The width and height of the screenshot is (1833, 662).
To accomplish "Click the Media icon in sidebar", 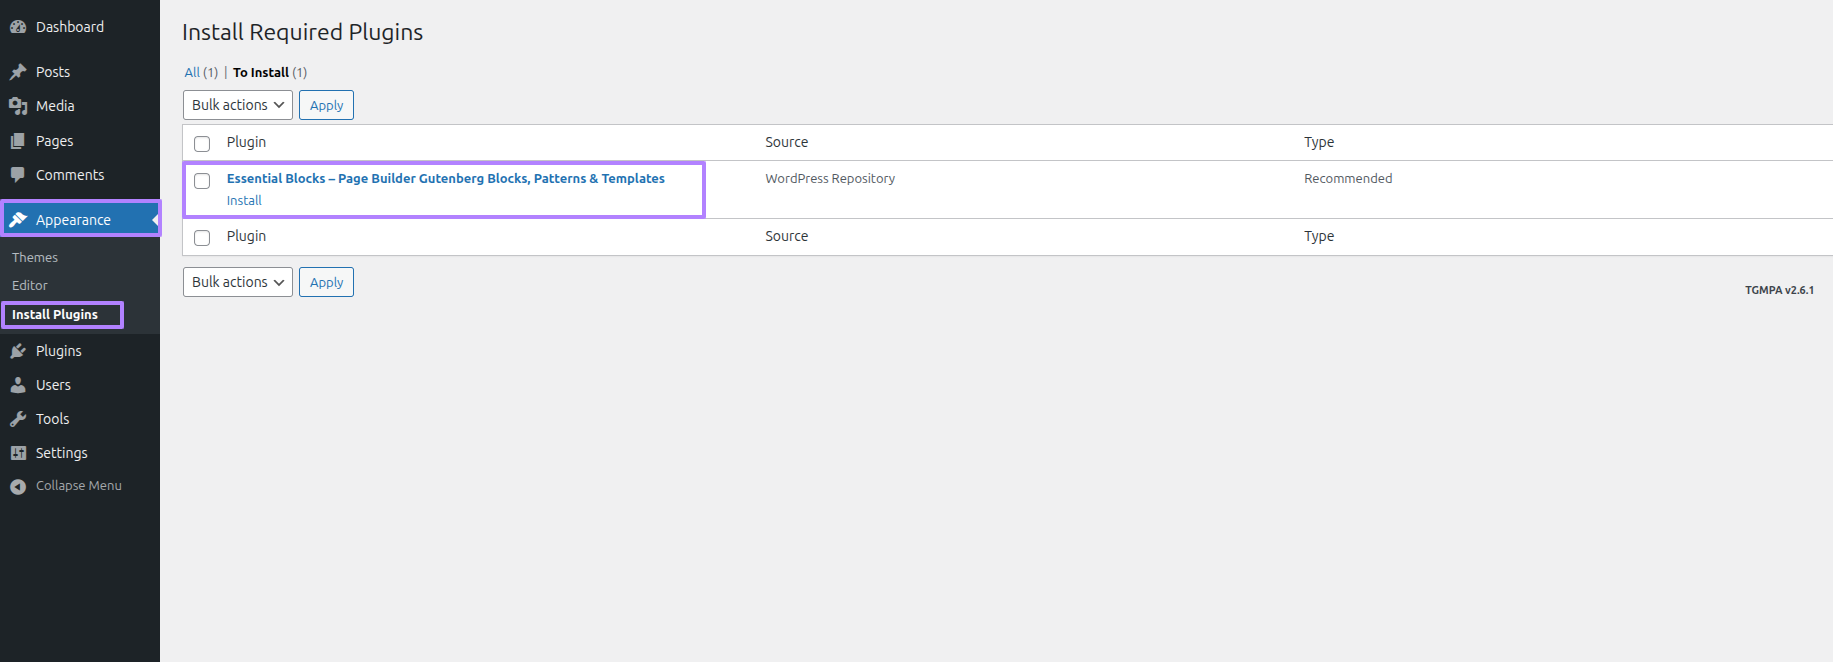I will 18,106.
